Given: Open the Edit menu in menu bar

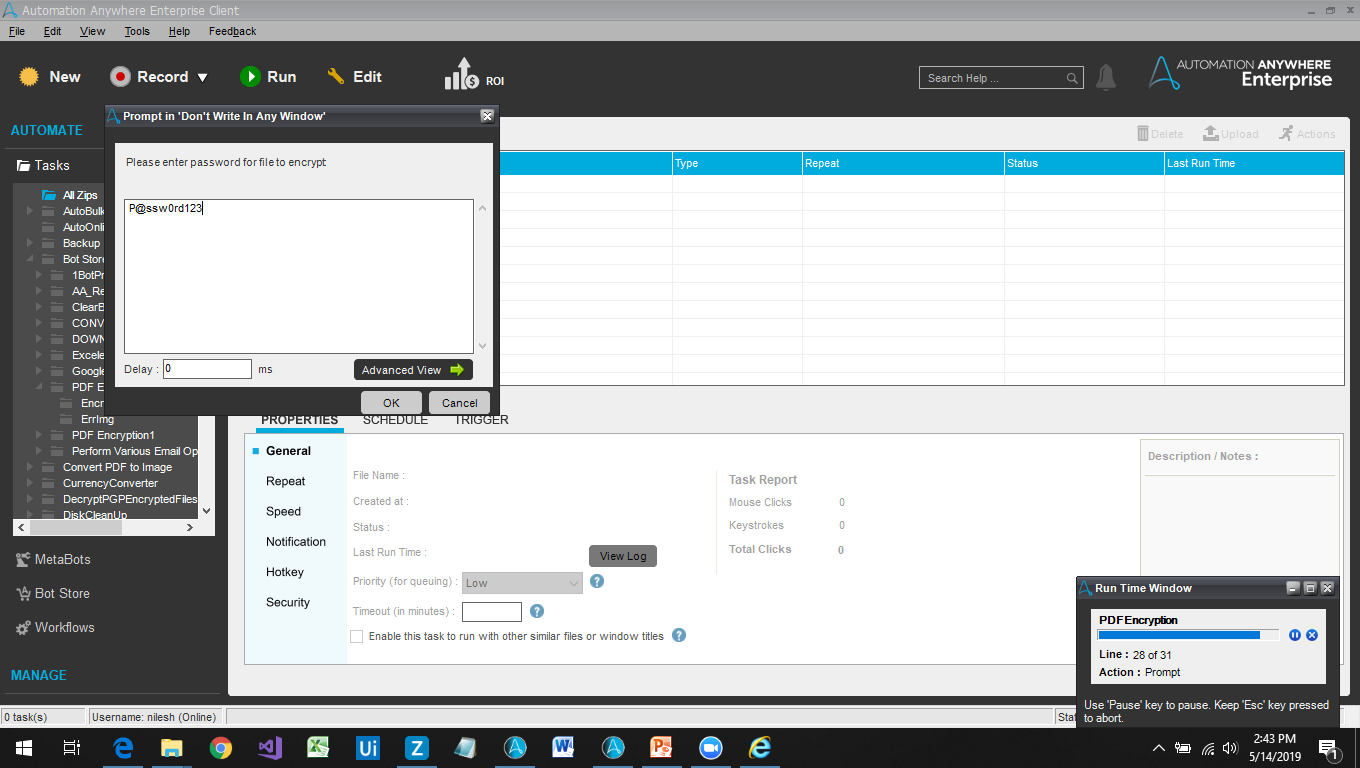Looking at the screenshot, I should 53,31.
